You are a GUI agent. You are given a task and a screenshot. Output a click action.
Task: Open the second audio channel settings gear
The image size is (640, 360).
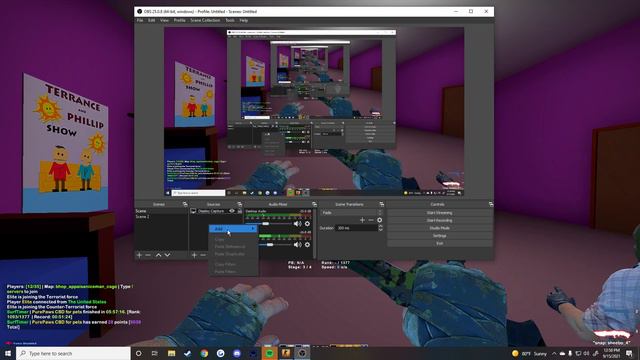(x=307, y=244)
